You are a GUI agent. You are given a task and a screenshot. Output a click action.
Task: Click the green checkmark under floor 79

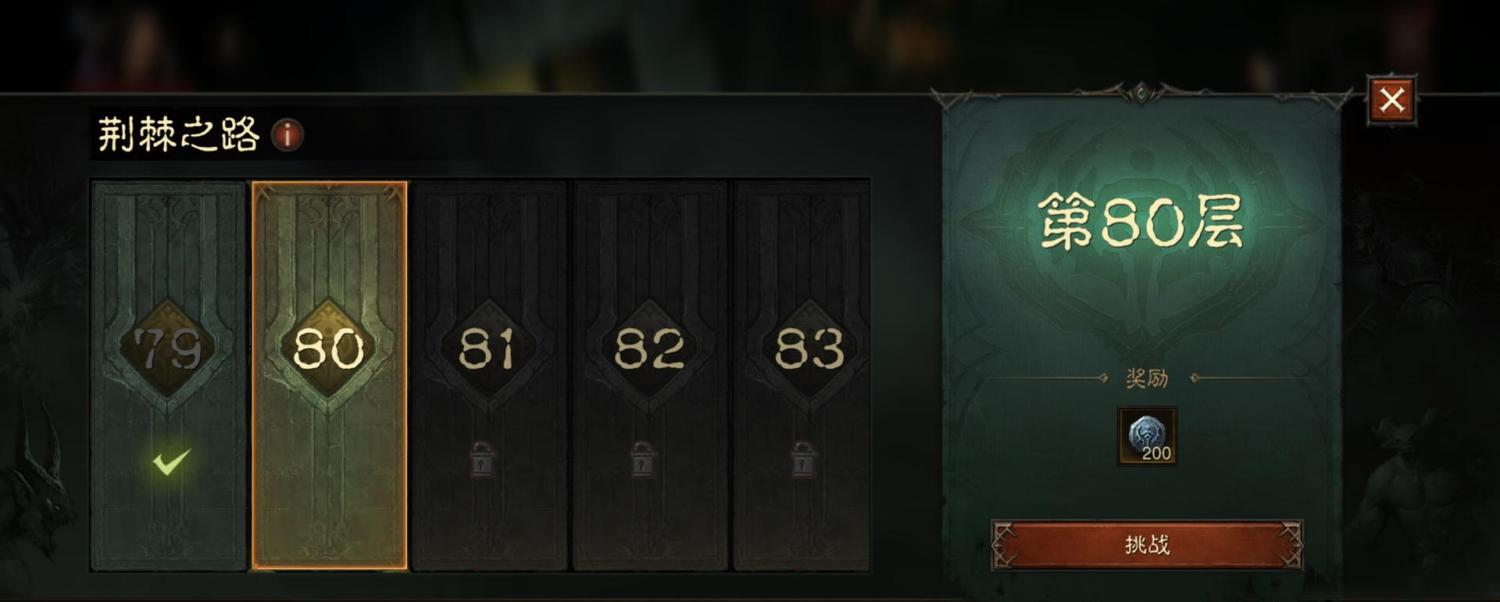coord(171,462)
